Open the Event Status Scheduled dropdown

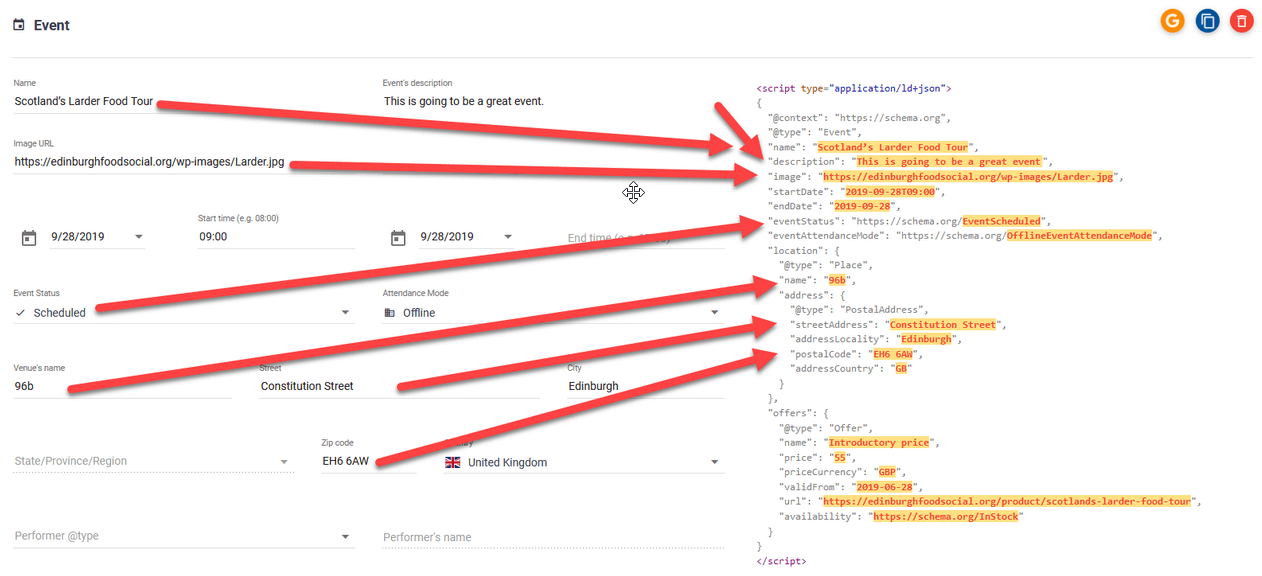(184, 312)
